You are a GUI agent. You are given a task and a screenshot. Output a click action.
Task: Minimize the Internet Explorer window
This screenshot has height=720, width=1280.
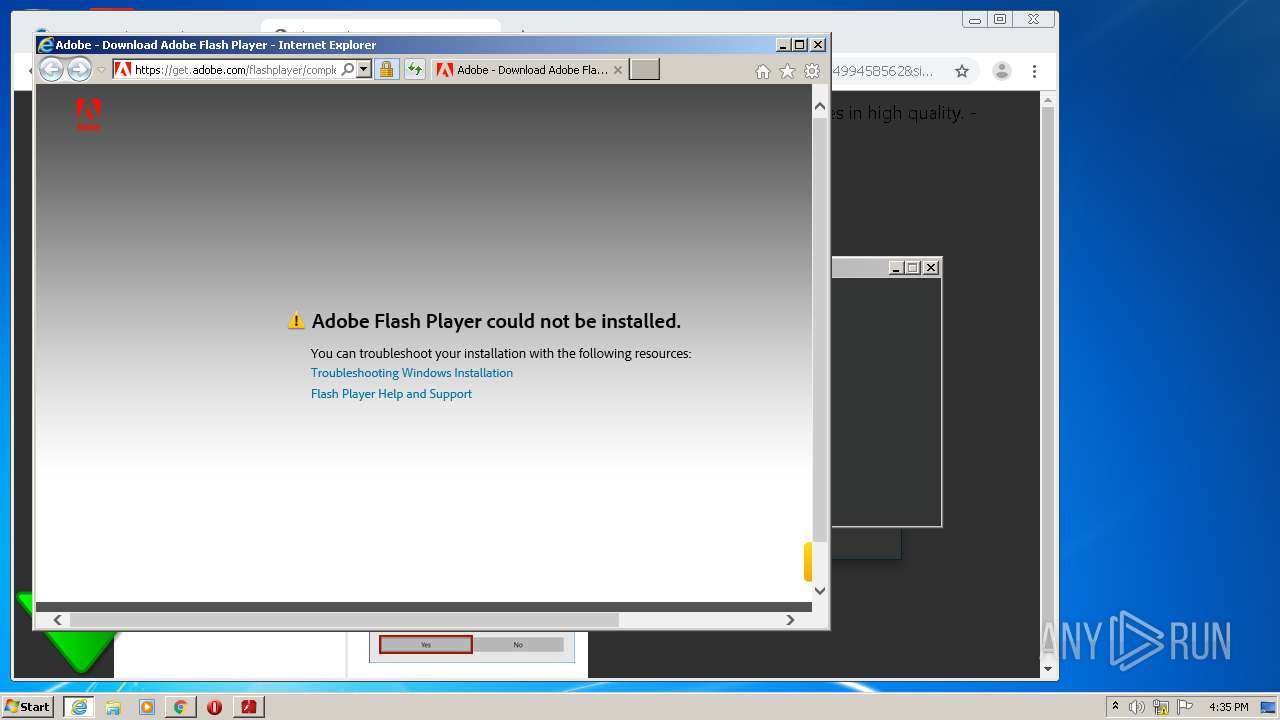coord(783,45)
